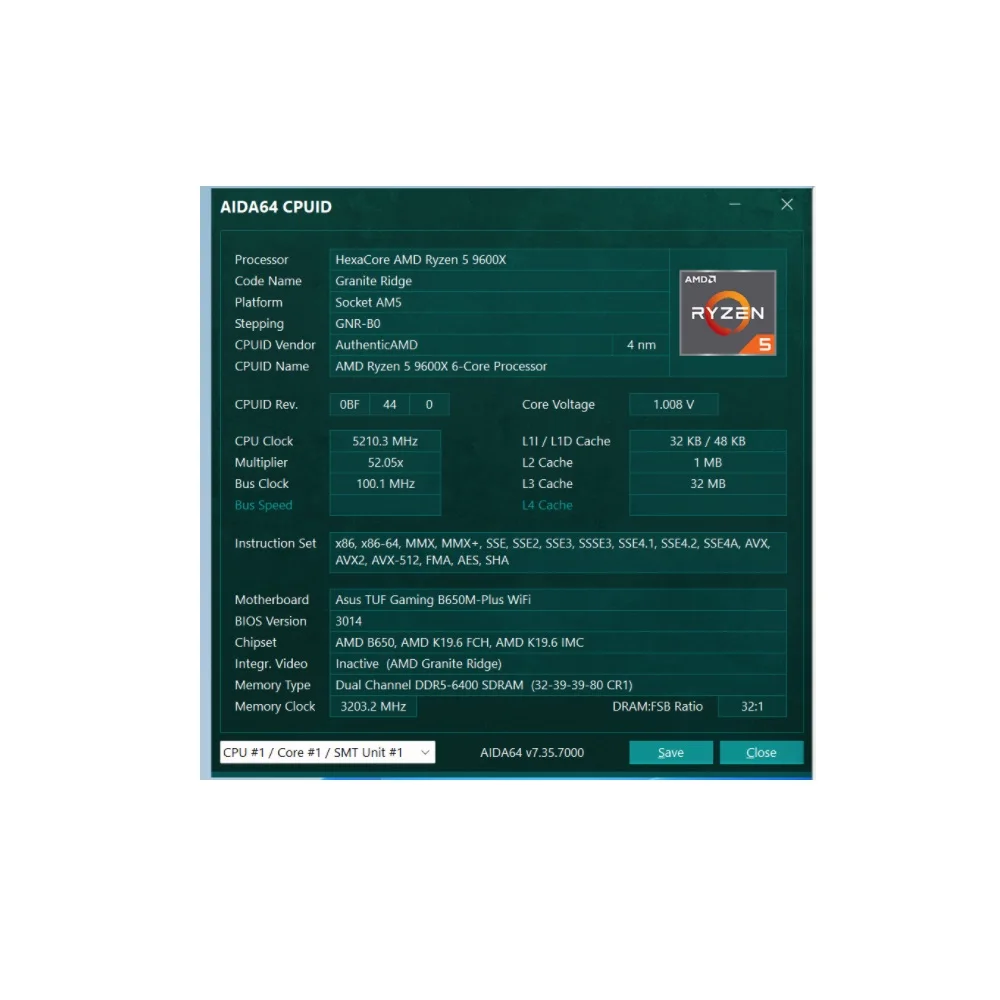Click the AIDA64 v7.35.7000 version label

pos(531,752)
